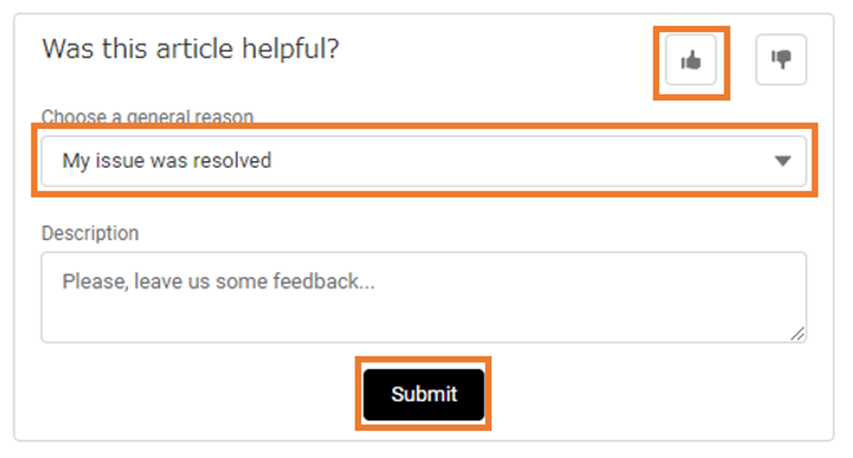This screenshot has width=853, height=458.
Task: Click the "Was this article helpful?" heading
Action: point(190,49)
